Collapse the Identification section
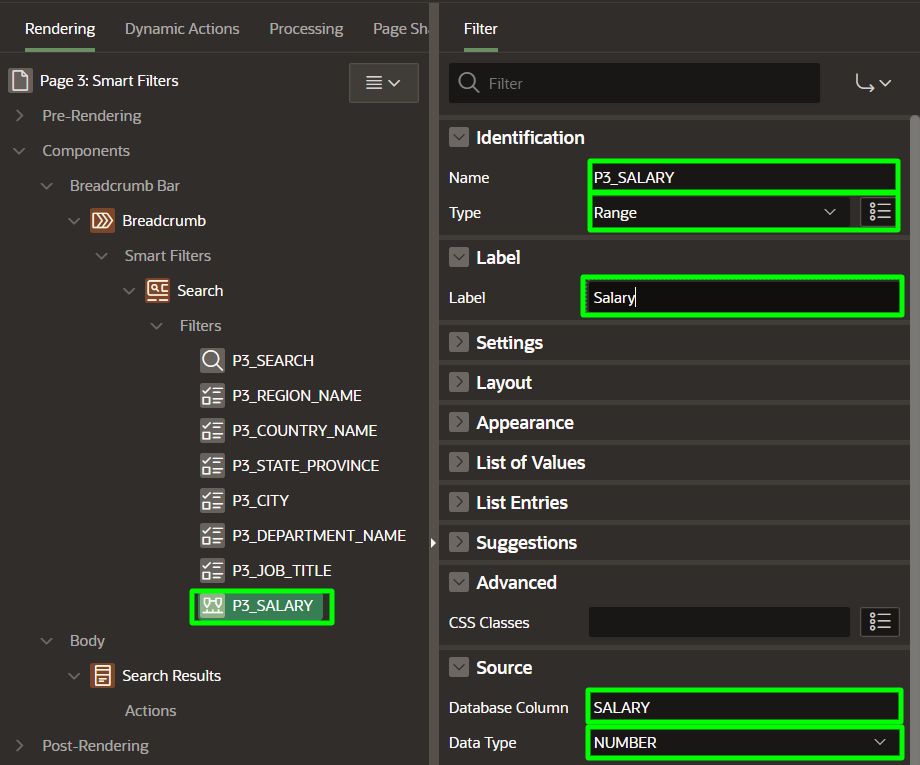This screenshot has width=920, height=765. coord(459,137)
